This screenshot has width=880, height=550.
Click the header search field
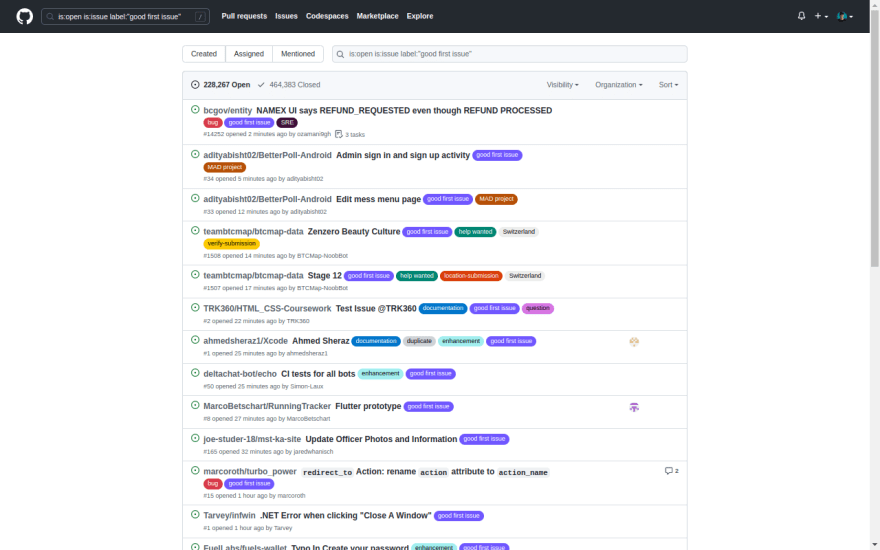pos(125,16)
